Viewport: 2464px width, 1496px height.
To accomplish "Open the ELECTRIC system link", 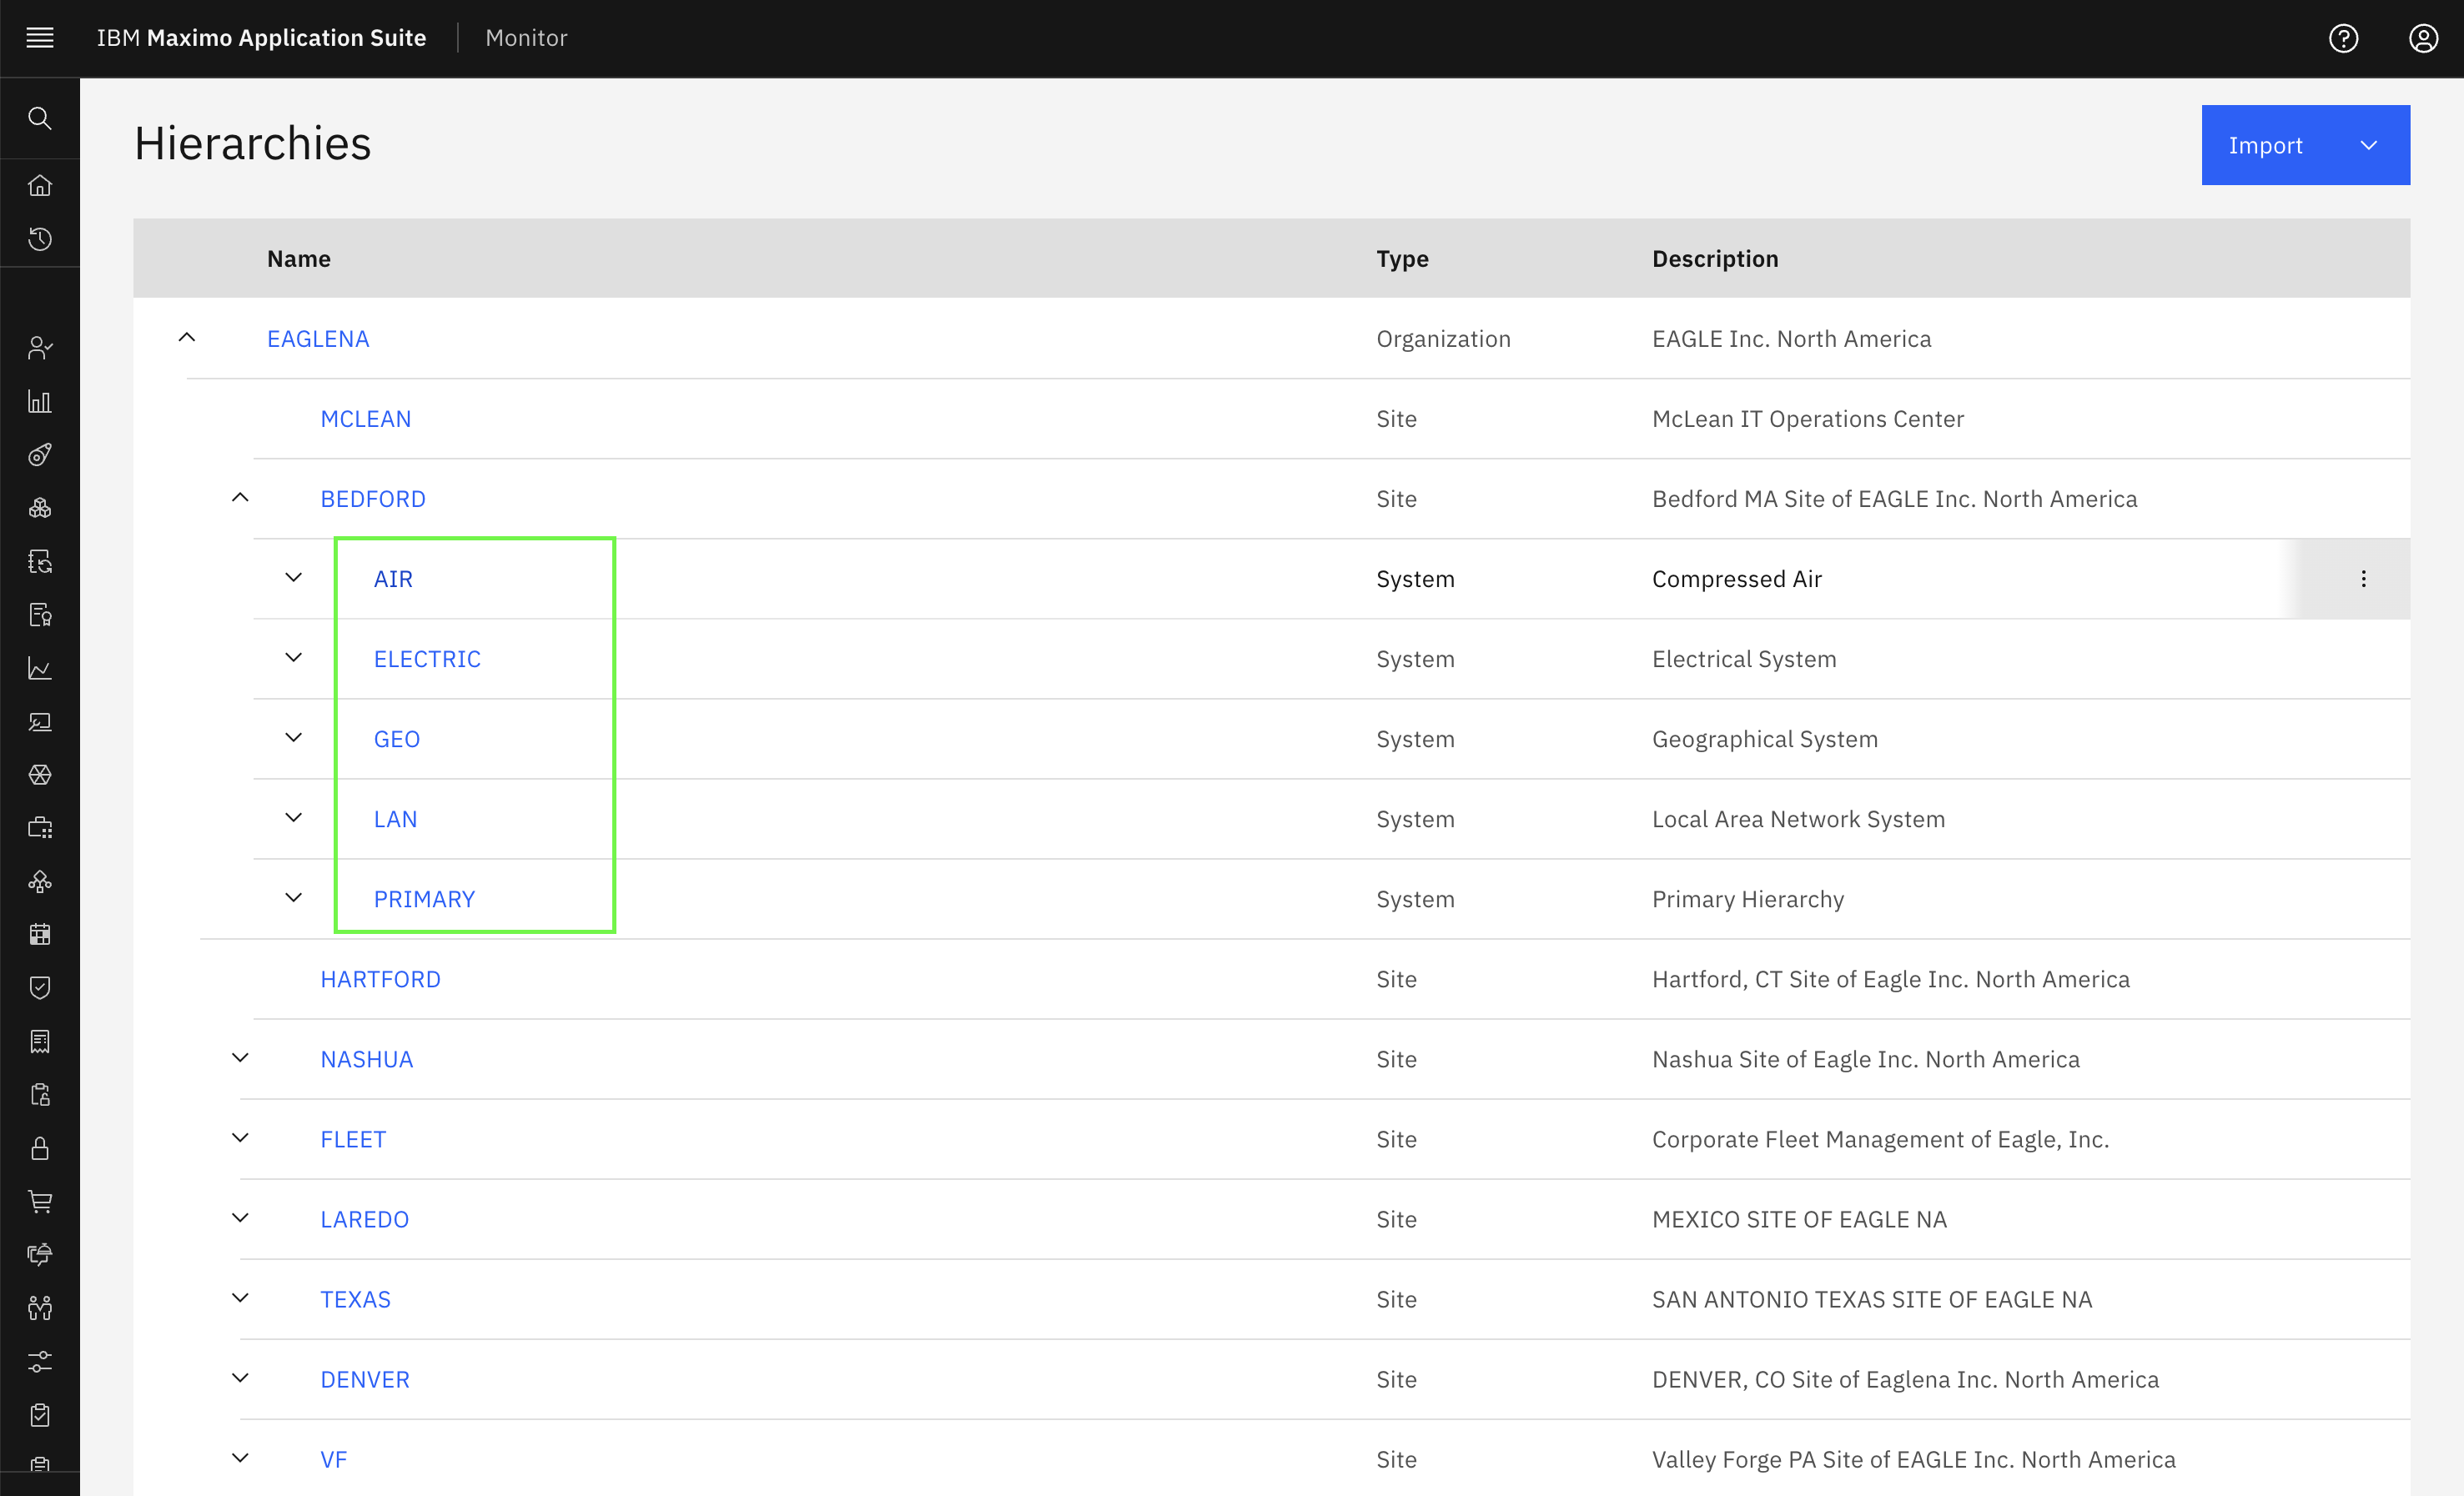I will [427, 659].
